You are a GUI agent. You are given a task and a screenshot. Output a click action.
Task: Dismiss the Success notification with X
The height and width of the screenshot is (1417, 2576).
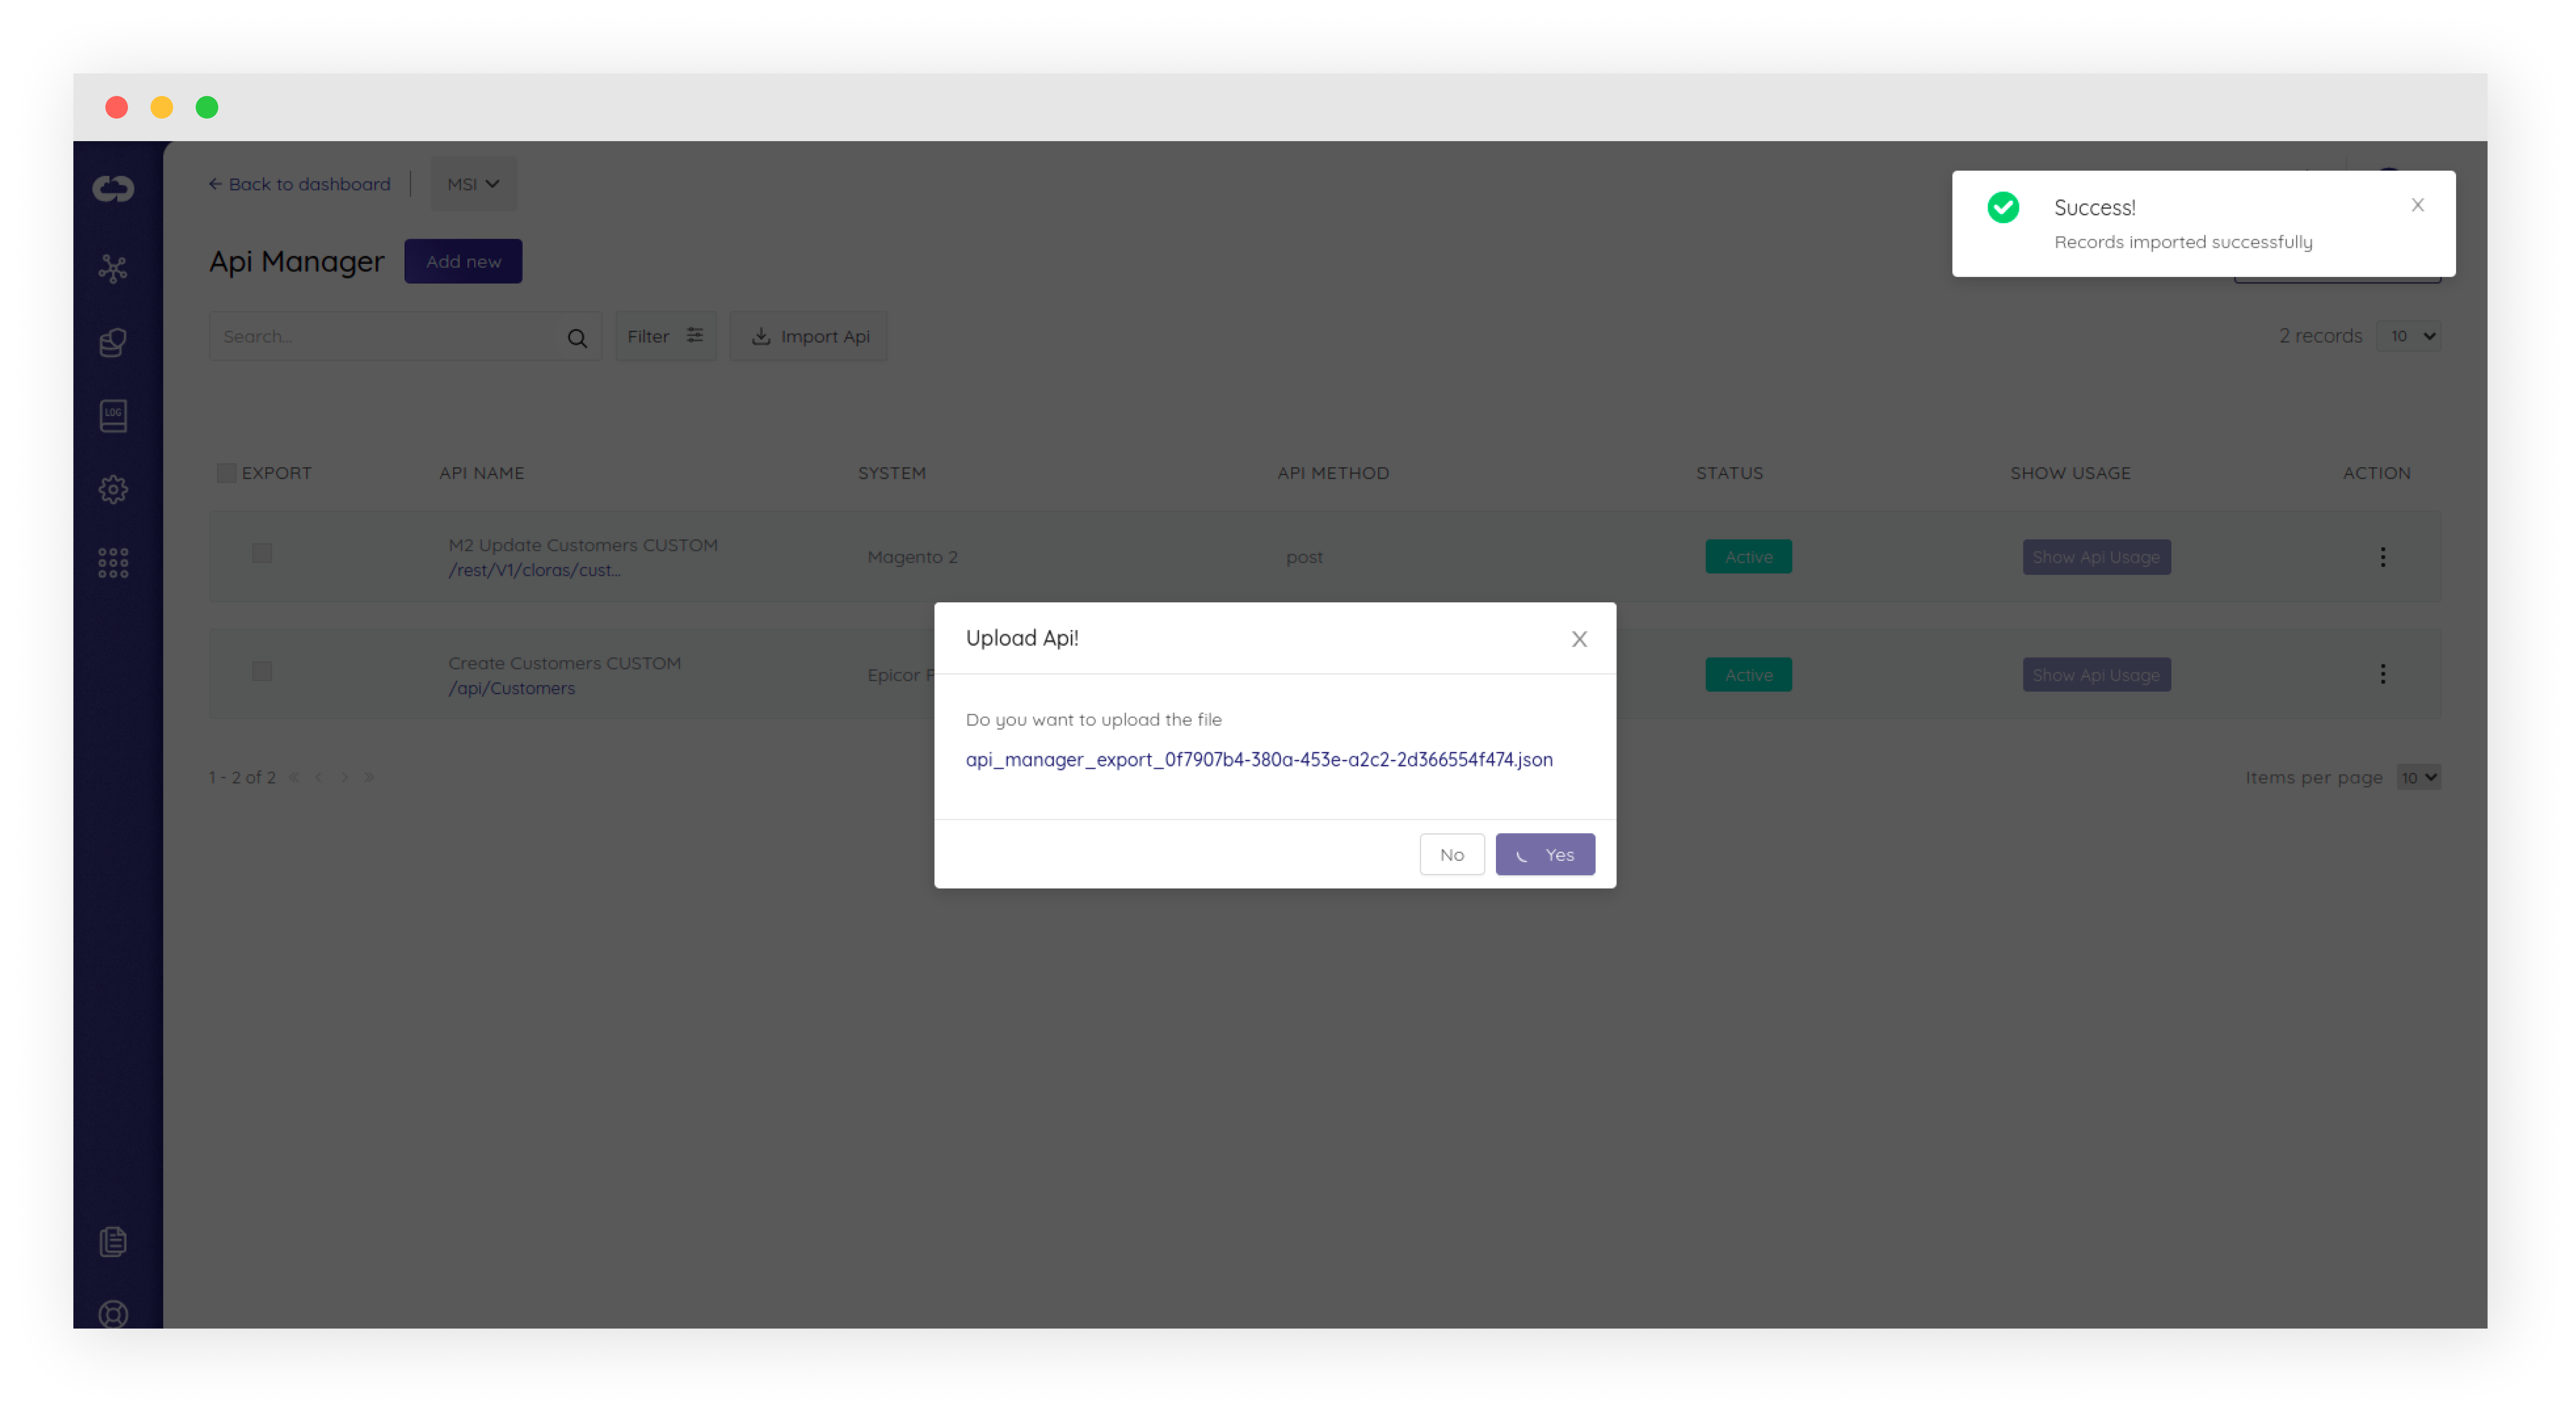click(x=2417, y=205)
